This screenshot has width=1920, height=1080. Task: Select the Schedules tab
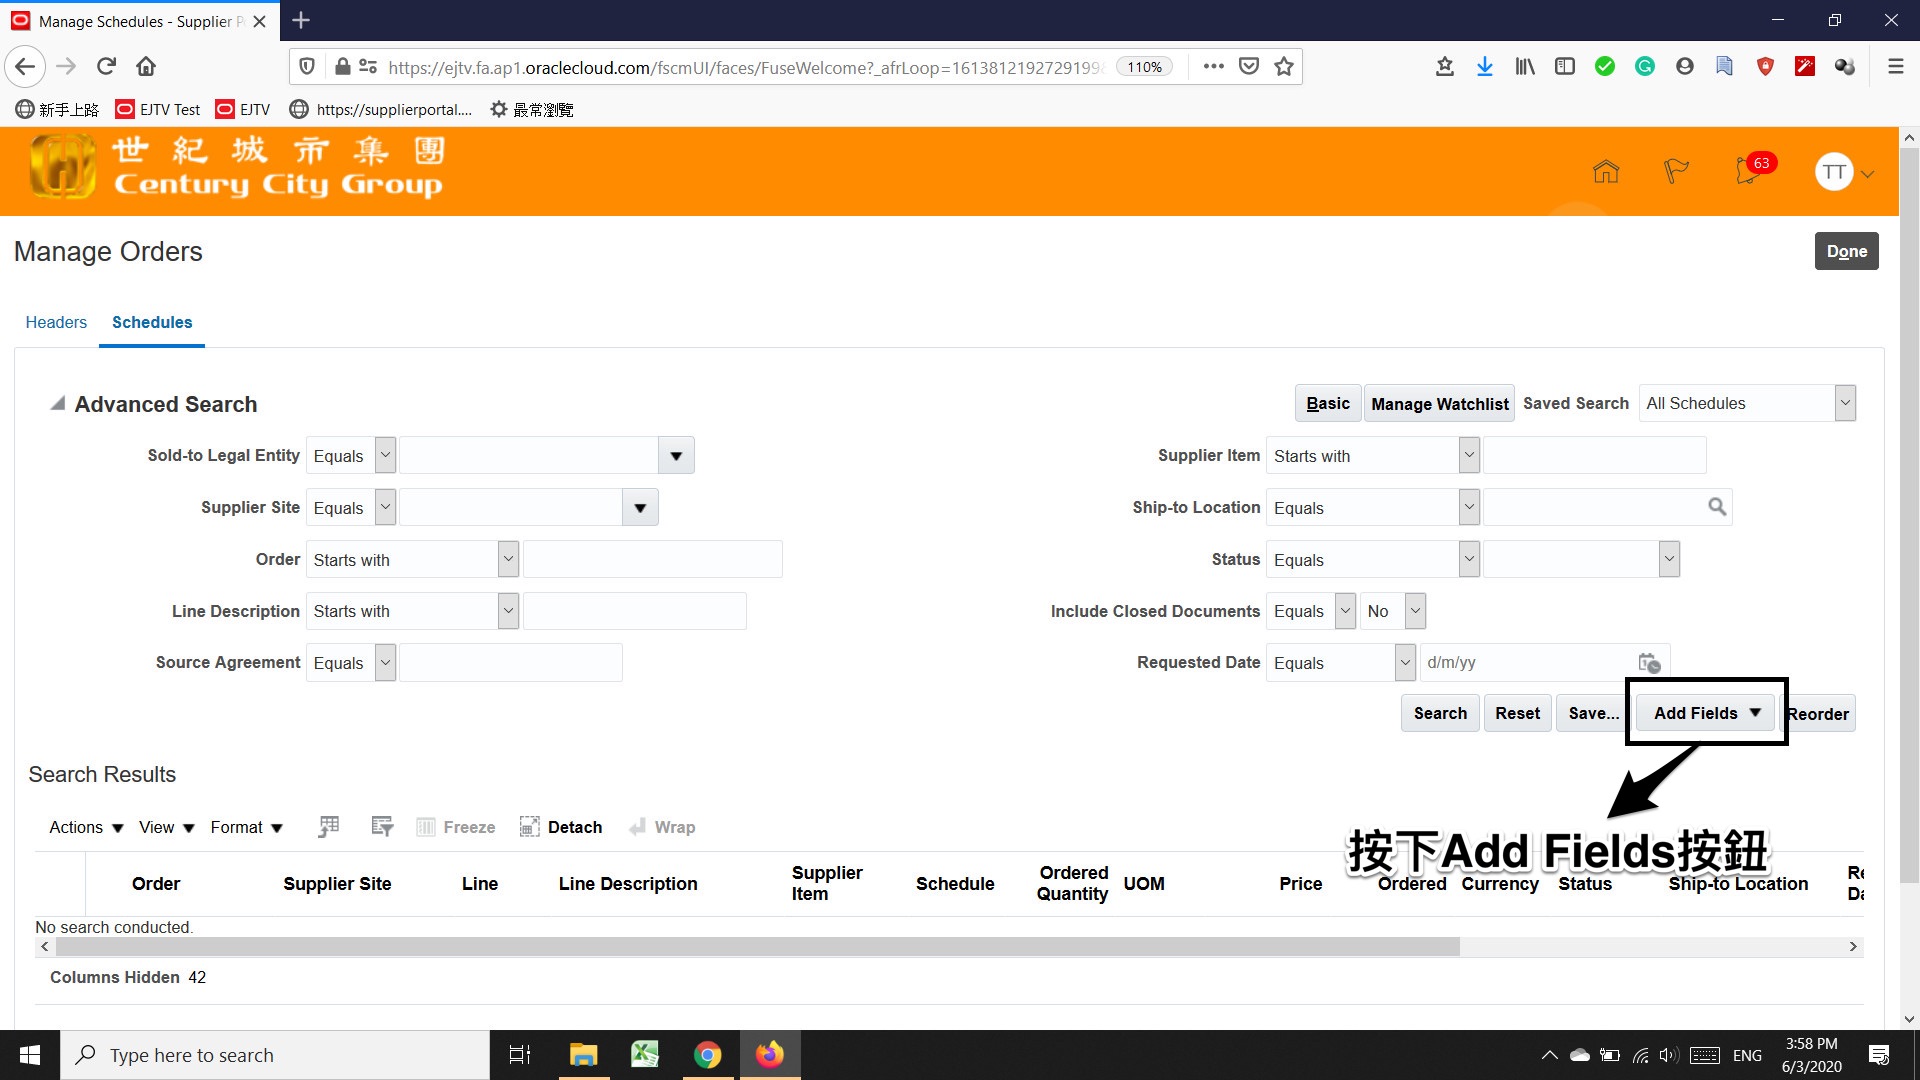152,322
